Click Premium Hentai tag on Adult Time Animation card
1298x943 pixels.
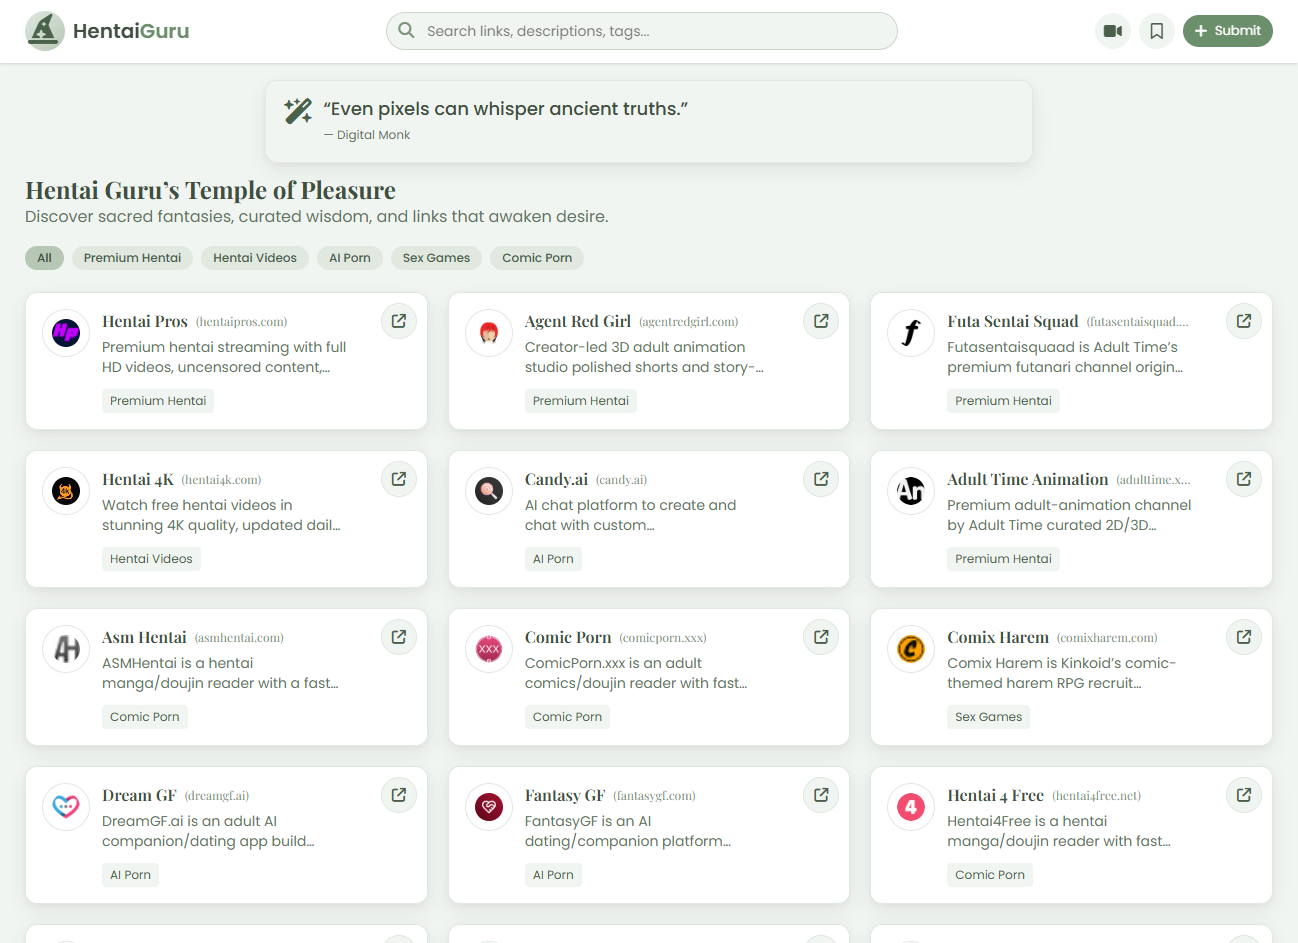point(1003,559)
